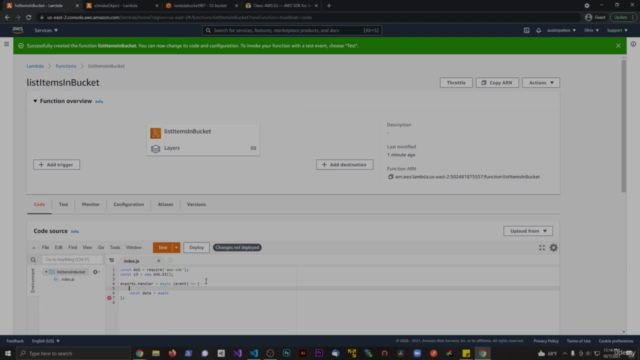Viewport: 640px width, 360px height.
Task: Open the left navigation hamburger menu
Action: [7, 44]
